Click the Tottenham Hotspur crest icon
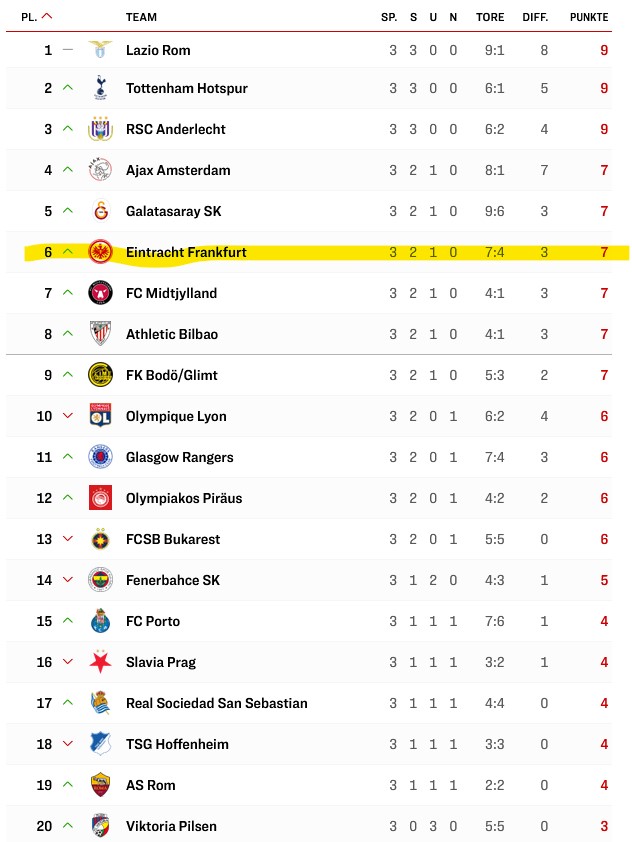This screenshot has width=632, height=842. click(x=100, y=88)
